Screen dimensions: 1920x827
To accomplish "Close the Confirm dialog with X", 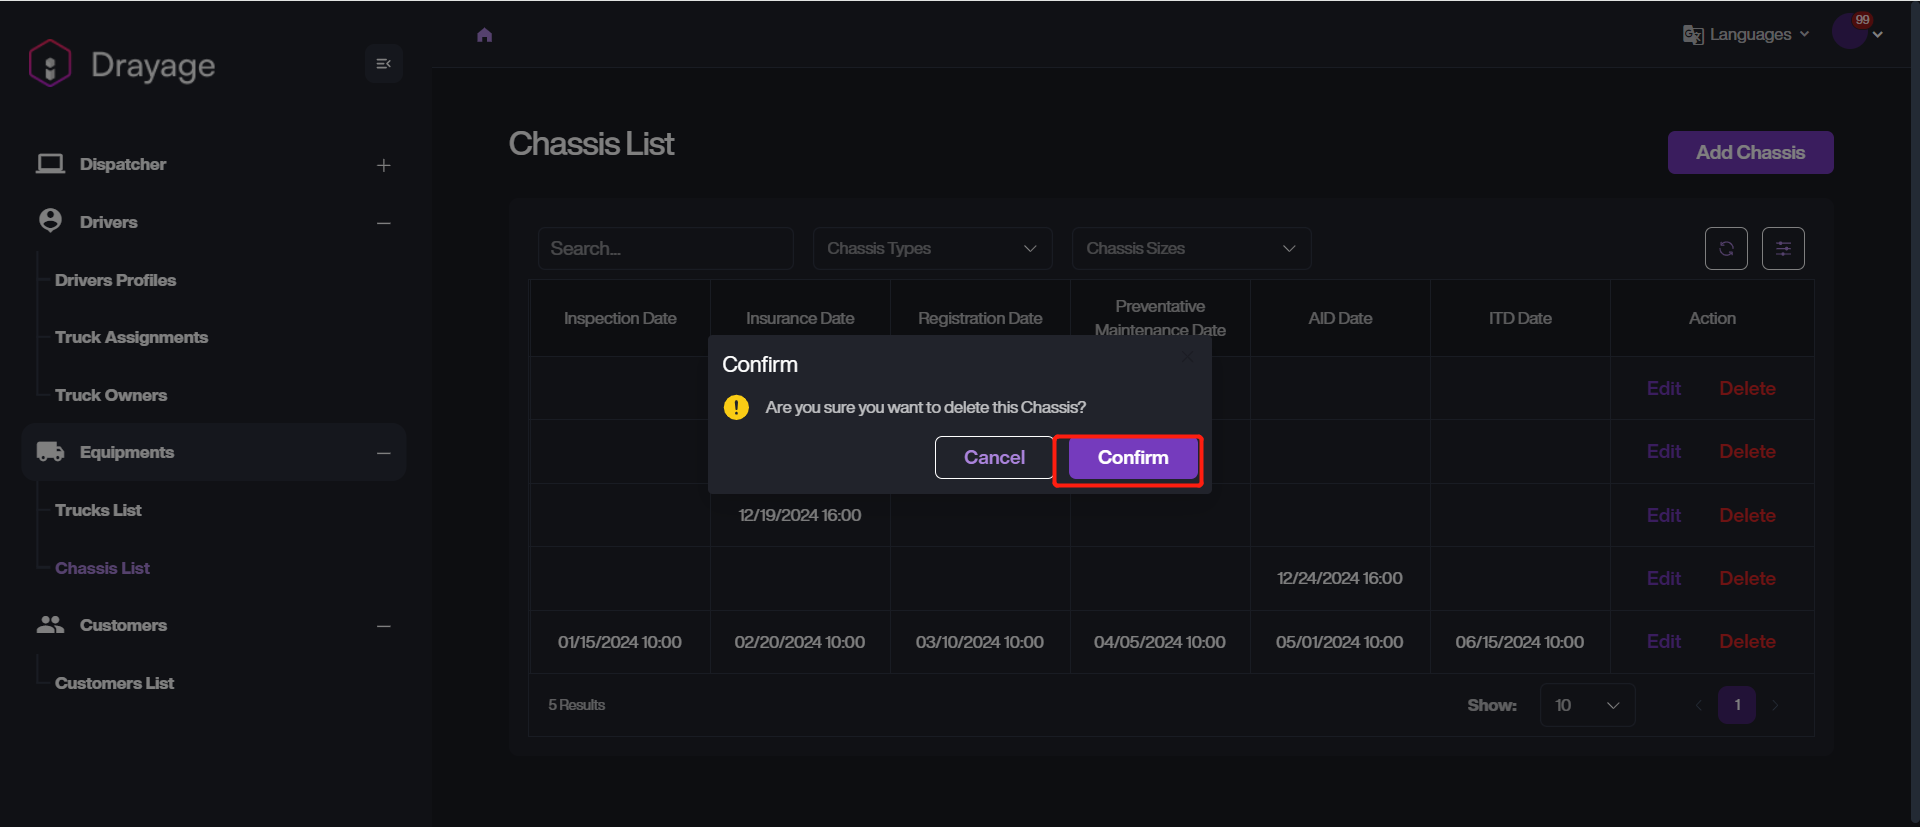I will point(1187,357).
